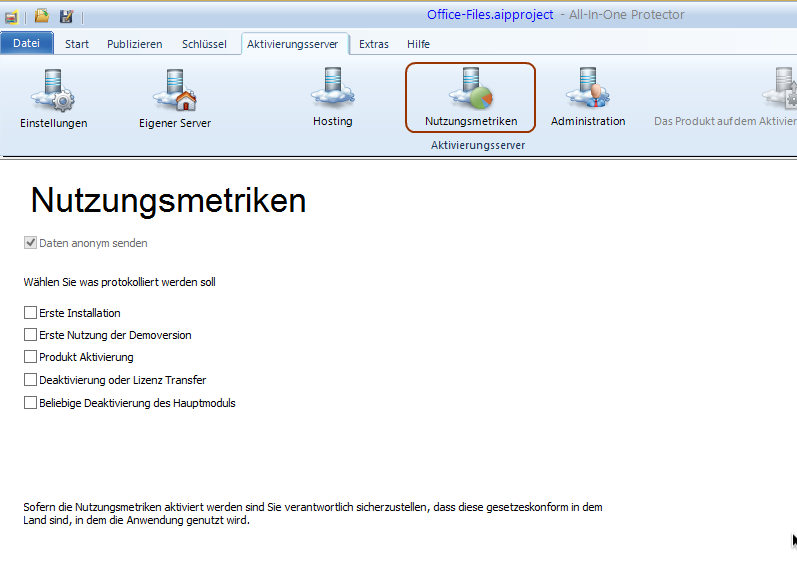Toggle the Daten anonym senden checkbox
This screenshot has height=577, width=797.
click(x=30, y=243)
